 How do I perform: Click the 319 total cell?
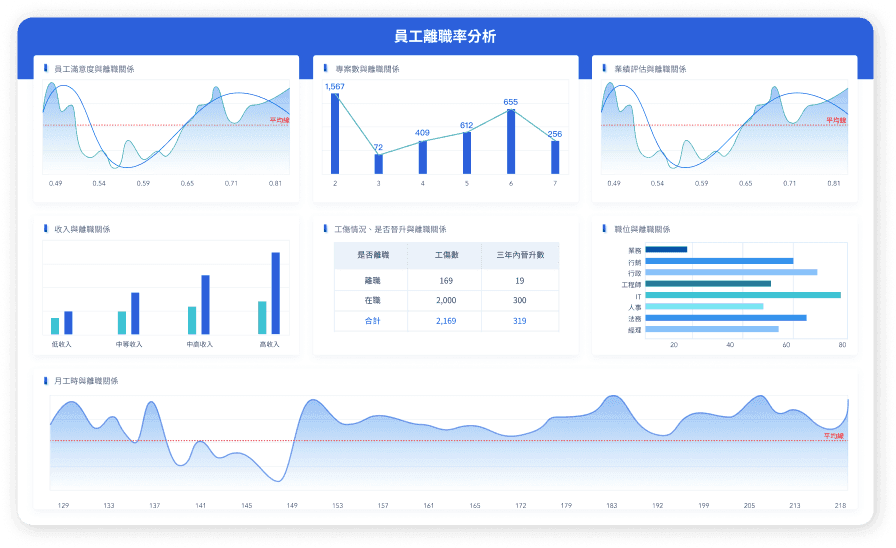519,321
